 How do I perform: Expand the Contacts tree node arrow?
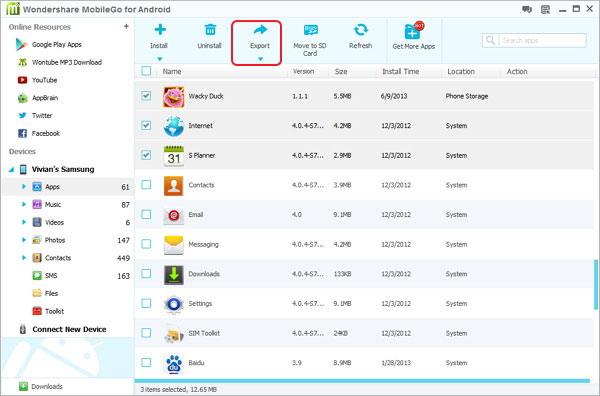pos(24,258)
